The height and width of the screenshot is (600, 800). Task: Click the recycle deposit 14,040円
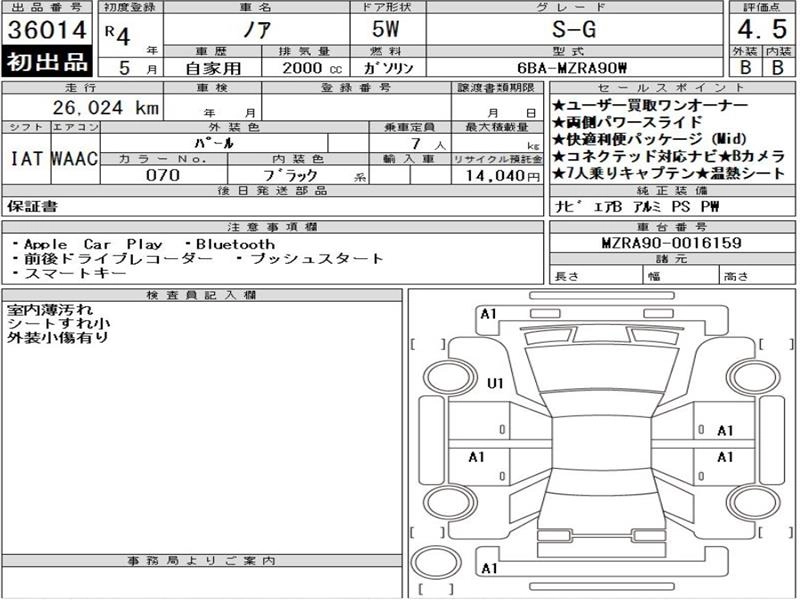[x=503, y=176]
